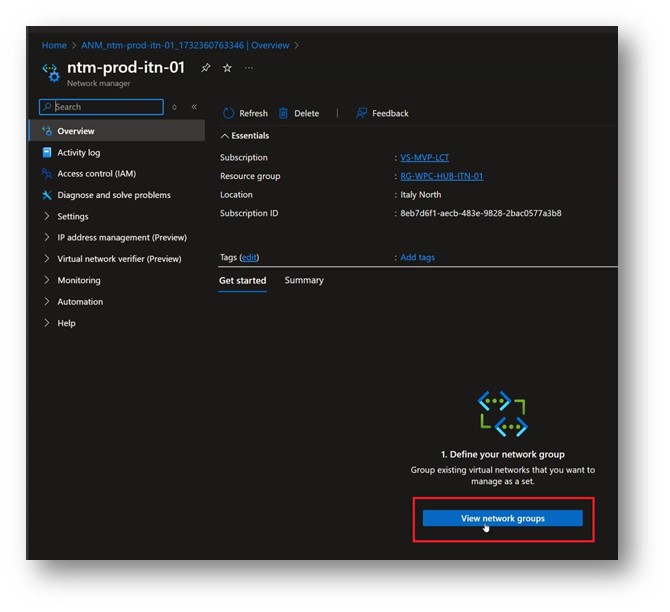Select the Subscription ID value text
This screenshot has height=612, width=670.
tap(481, 213)
